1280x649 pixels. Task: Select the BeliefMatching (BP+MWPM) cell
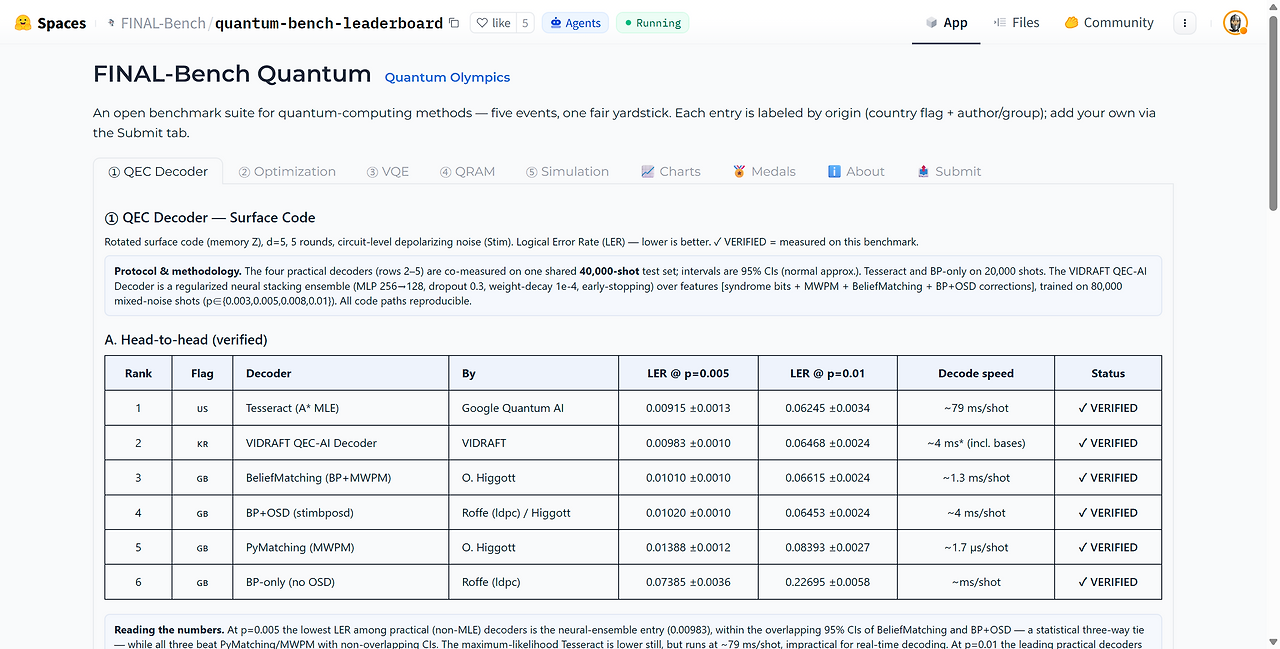point(341,478)
